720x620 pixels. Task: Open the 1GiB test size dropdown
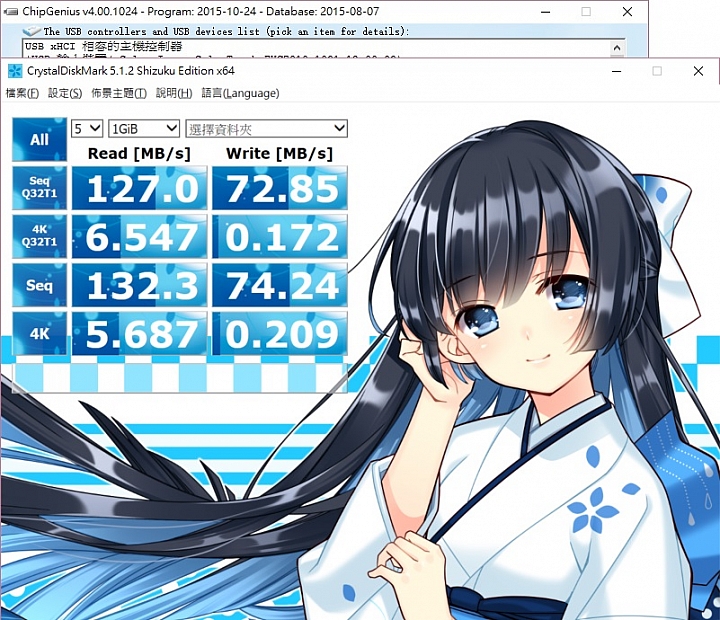click(144, 129)
